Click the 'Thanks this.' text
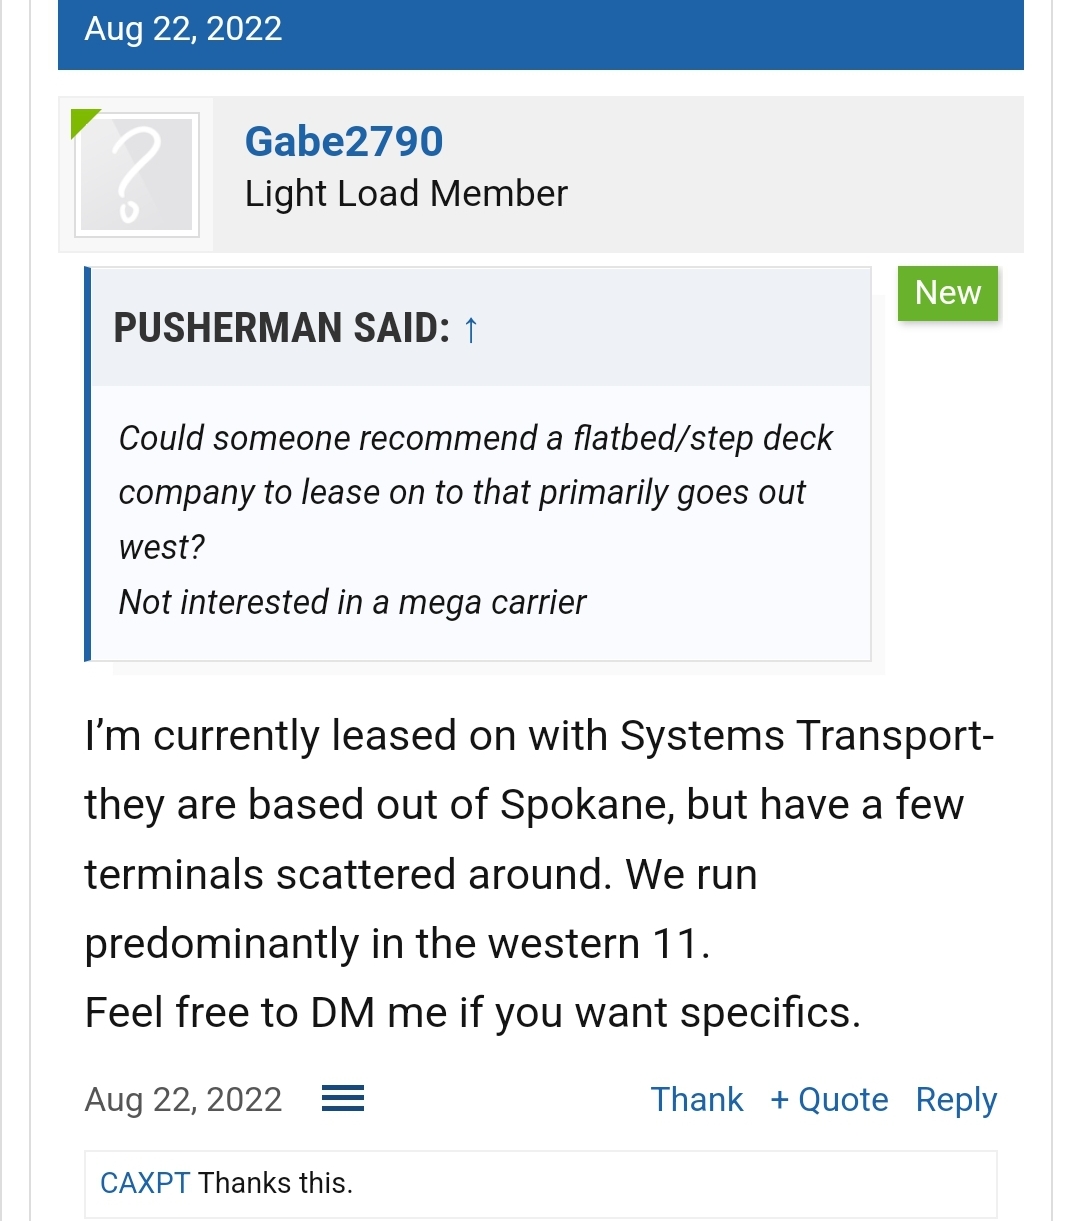 pos(275,1183)
